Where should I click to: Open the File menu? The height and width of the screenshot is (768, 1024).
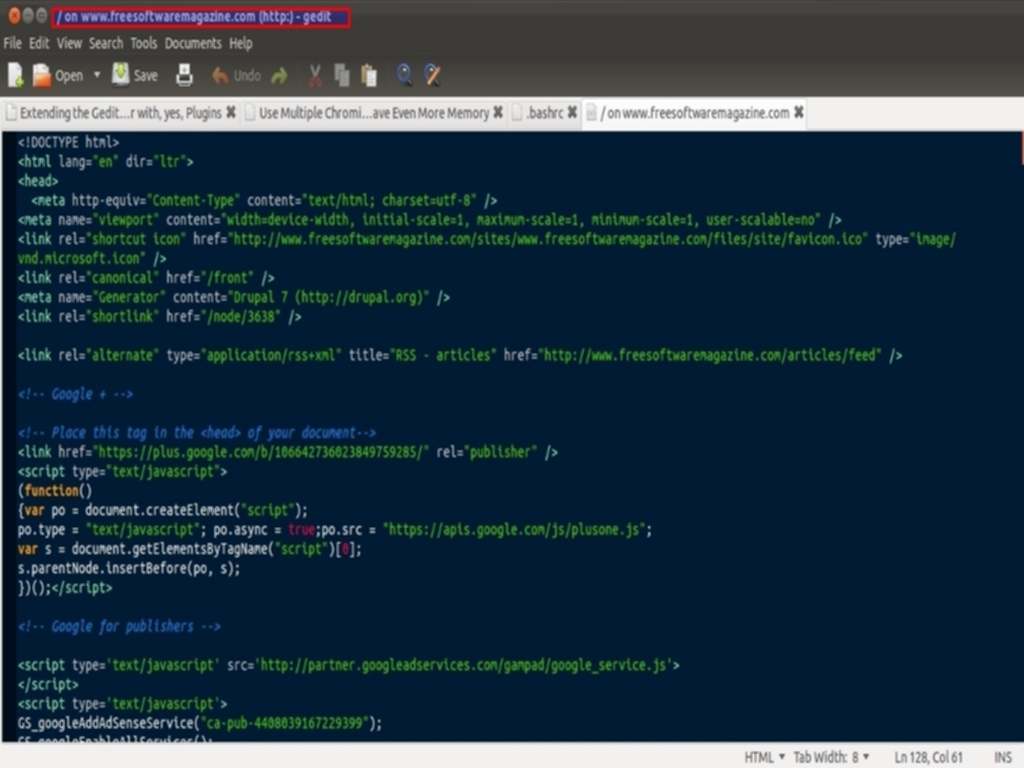12,43
